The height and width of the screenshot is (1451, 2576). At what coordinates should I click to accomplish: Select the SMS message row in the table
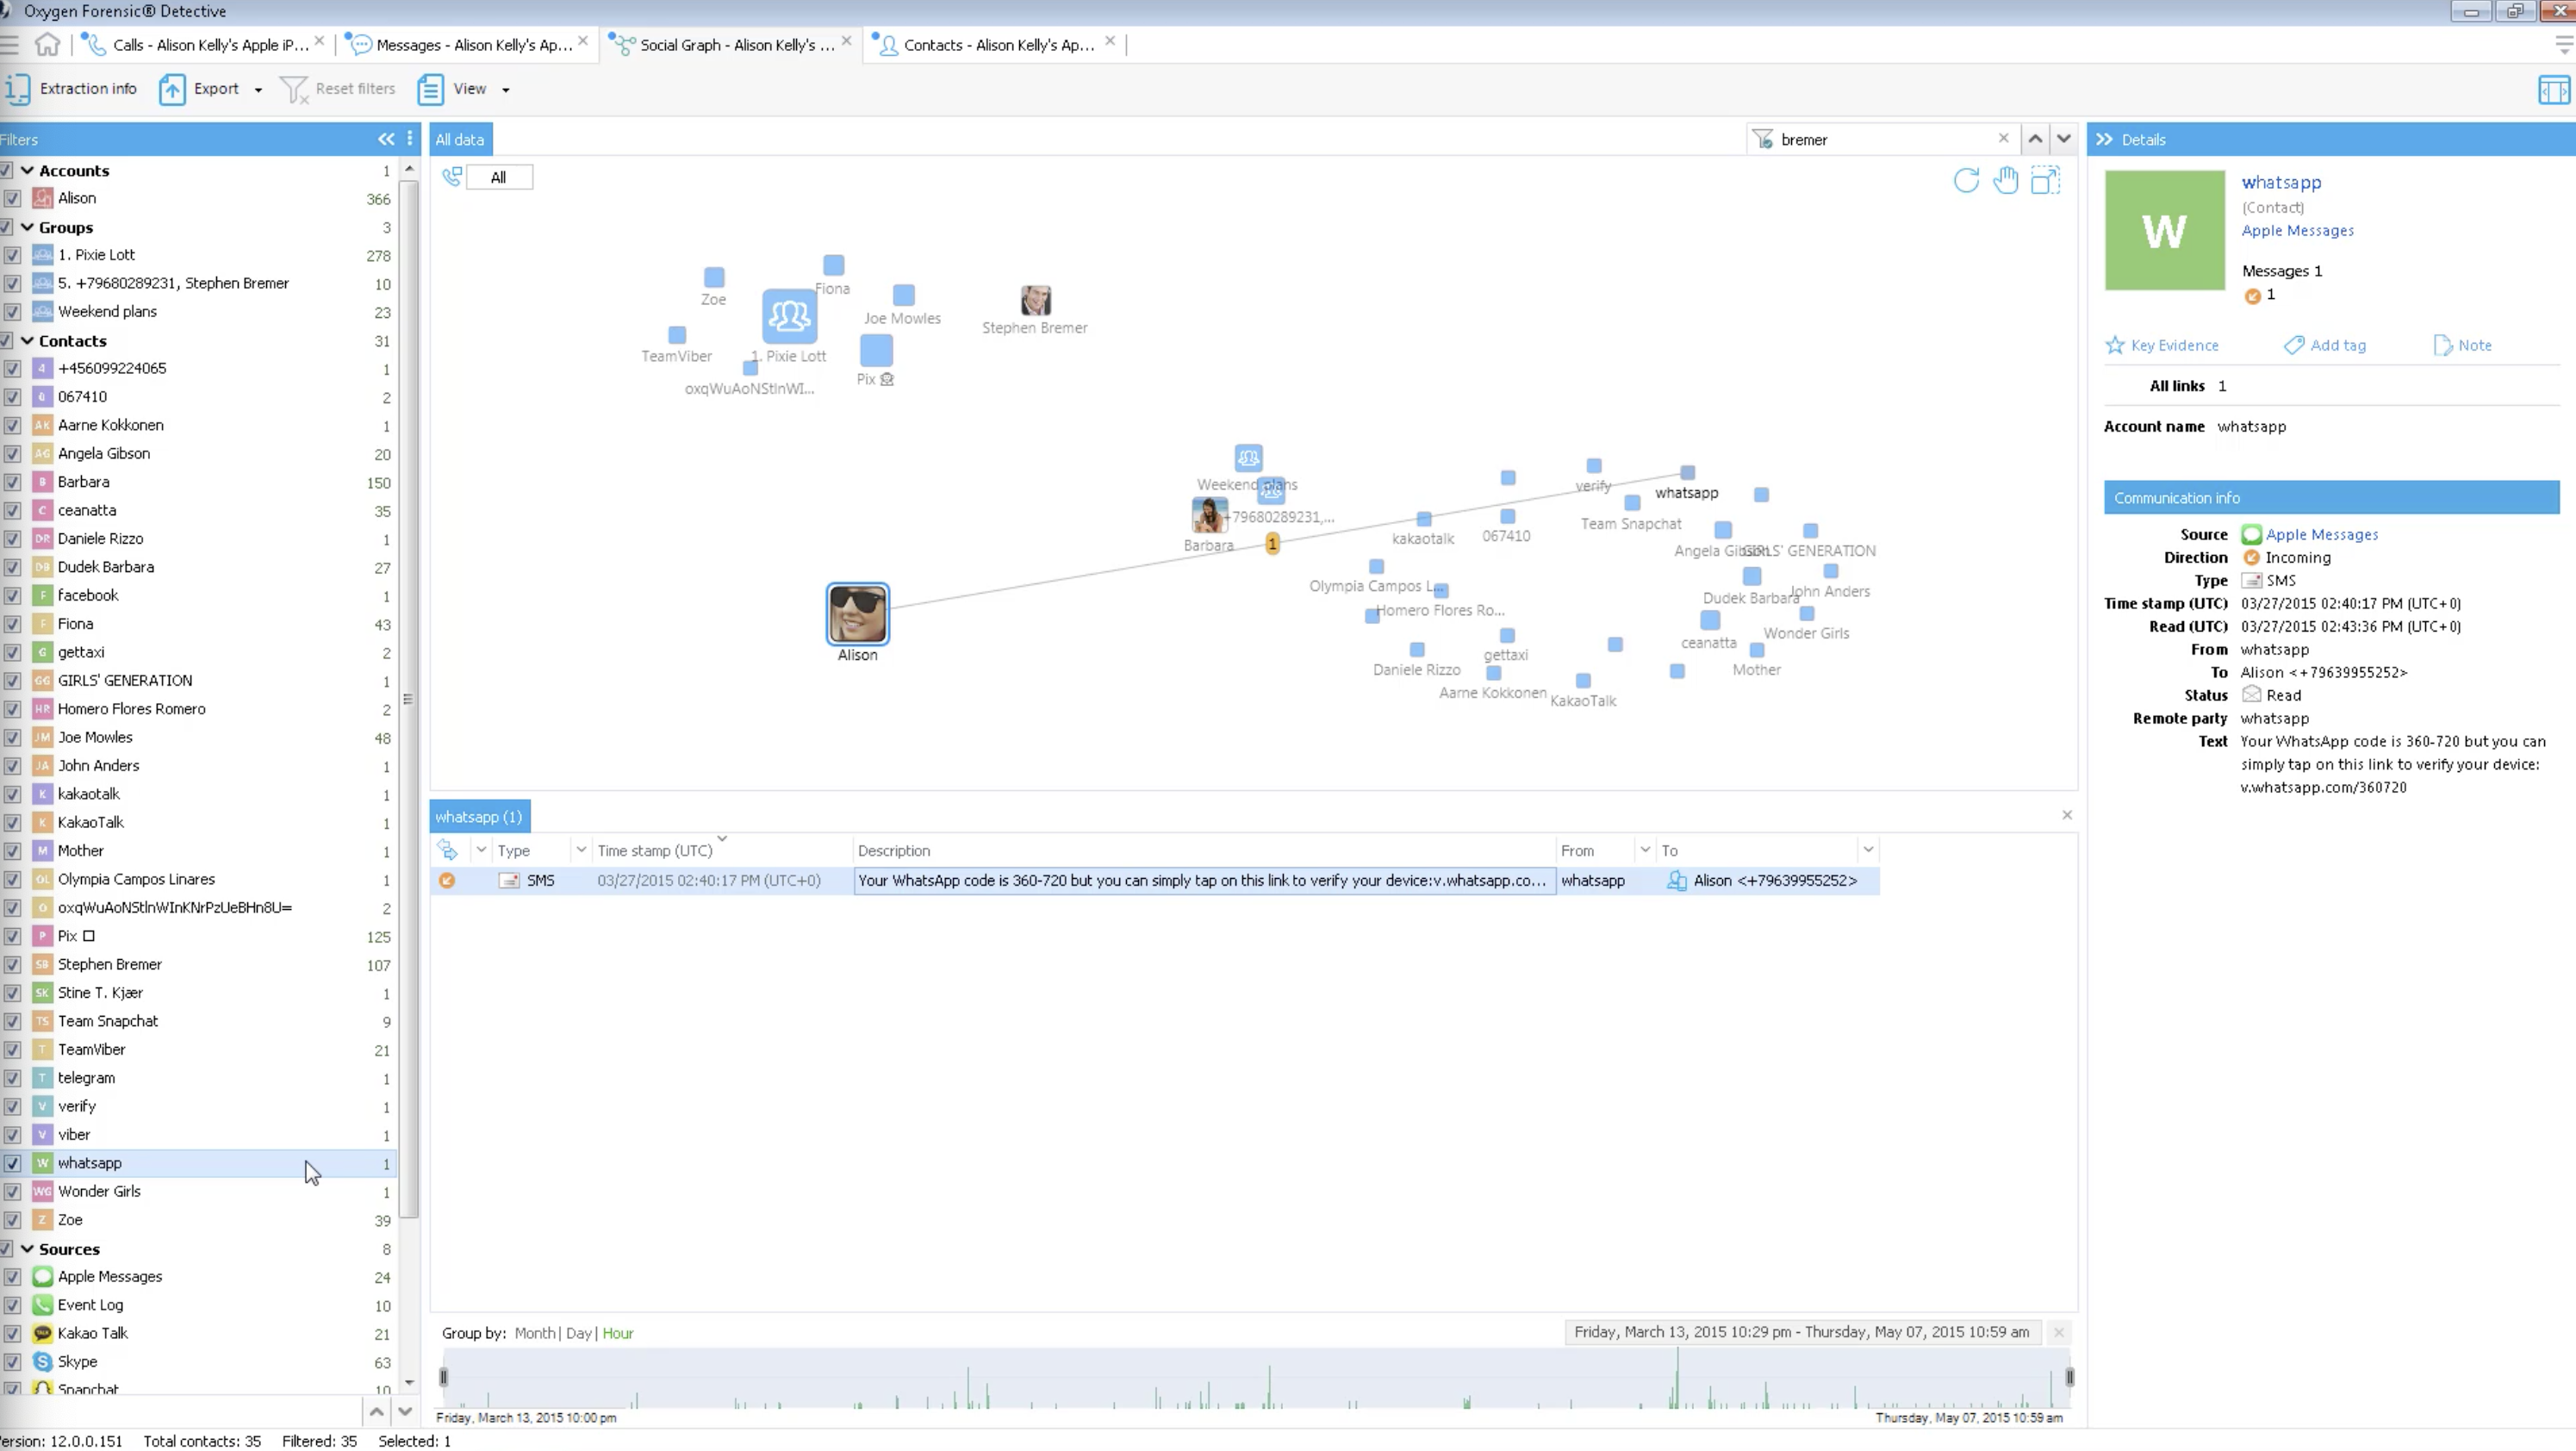pyautogui.click(x=1155, y=880)
